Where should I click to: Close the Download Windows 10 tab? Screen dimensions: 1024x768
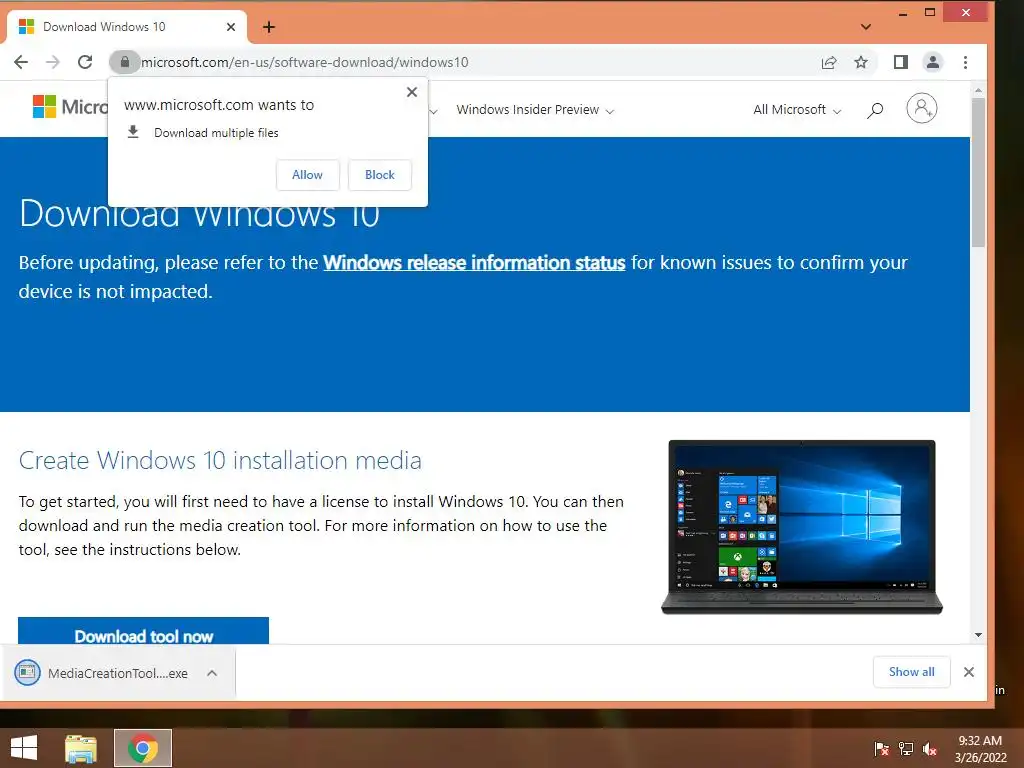click(231, 27)
